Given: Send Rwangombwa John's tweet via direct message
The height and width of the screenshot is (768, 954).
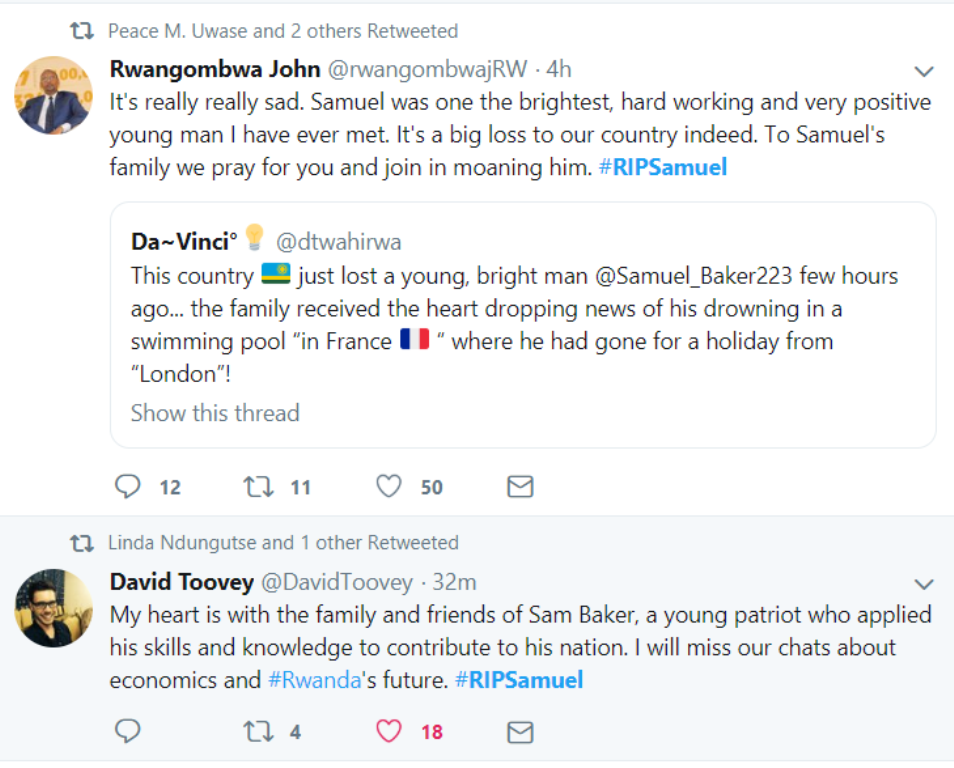Looking at the screenshot, I should point(520,487).
